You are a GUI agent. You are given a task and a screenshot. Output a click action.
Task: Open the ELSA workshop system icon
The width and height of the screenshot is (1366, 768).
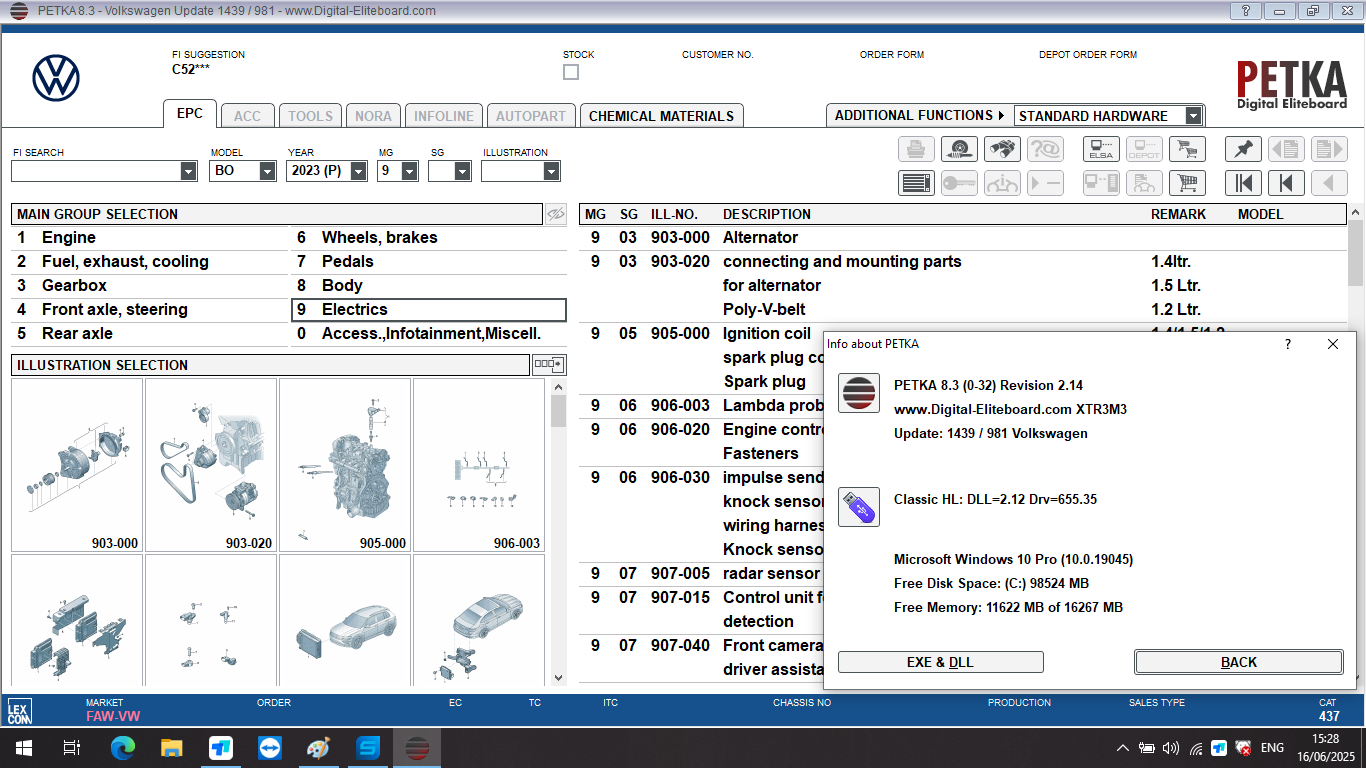pos(1101,148)
